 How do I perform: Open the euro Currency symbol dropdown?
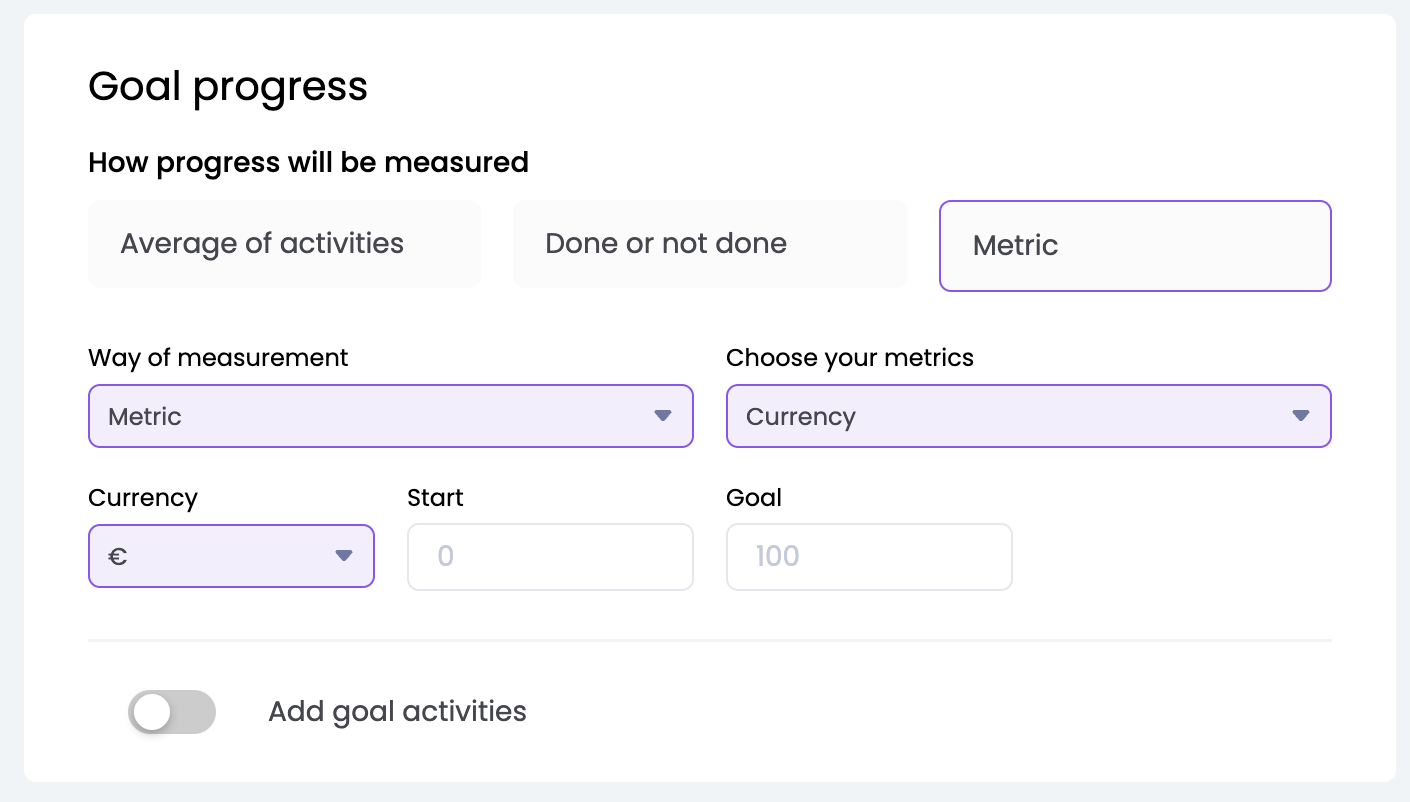coord(231,556)
